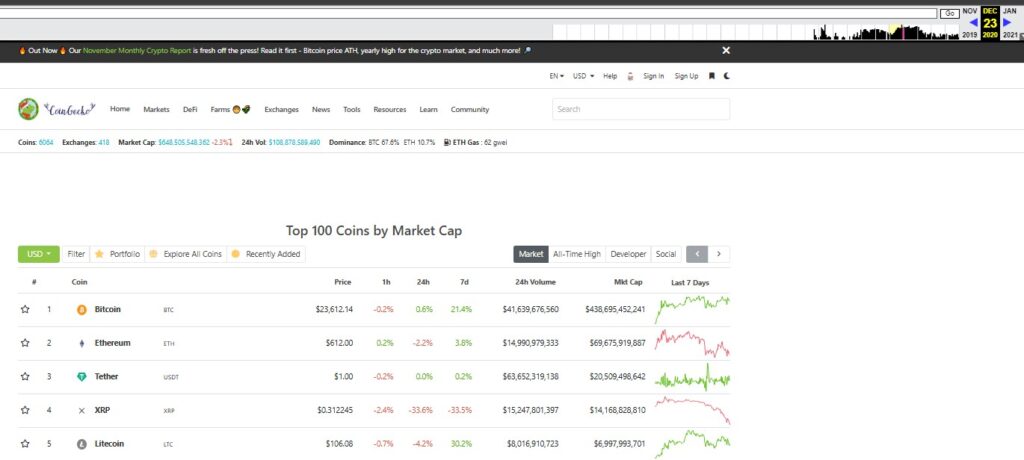This screenshot has height=460, width=1024.
Task: Open the Resources menu
Action: click(390, 109)
